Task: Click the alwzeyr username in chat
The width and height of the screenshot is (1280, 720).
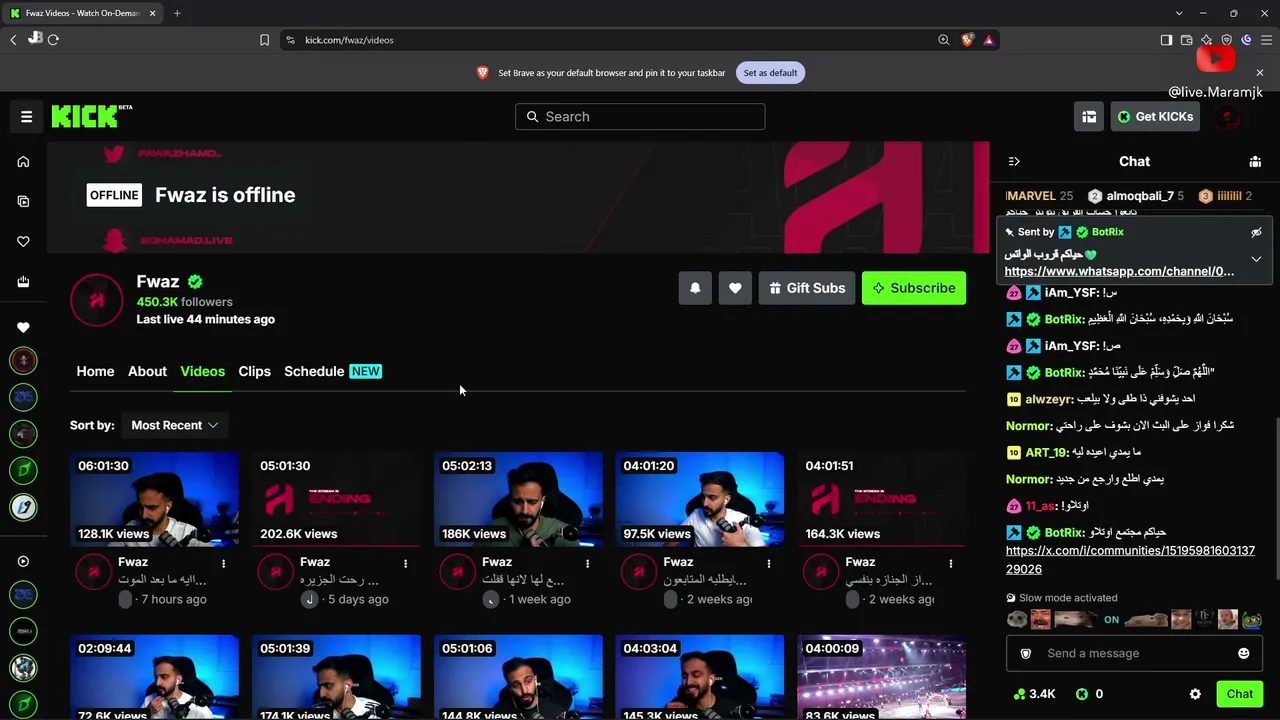Action: [1049, 399]
